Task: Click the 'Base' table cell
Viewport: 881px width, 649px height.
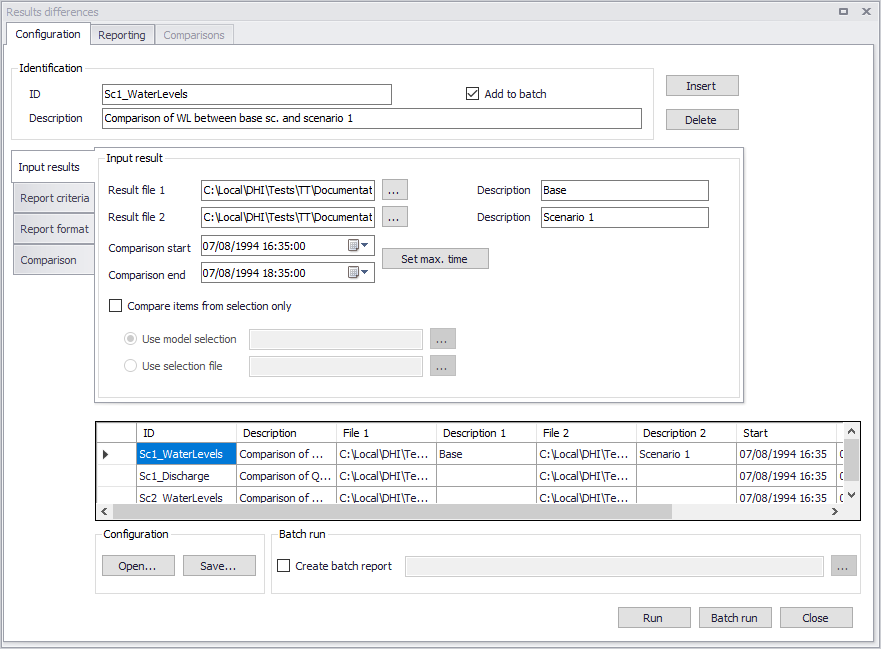Action: (x=486, y=454)
